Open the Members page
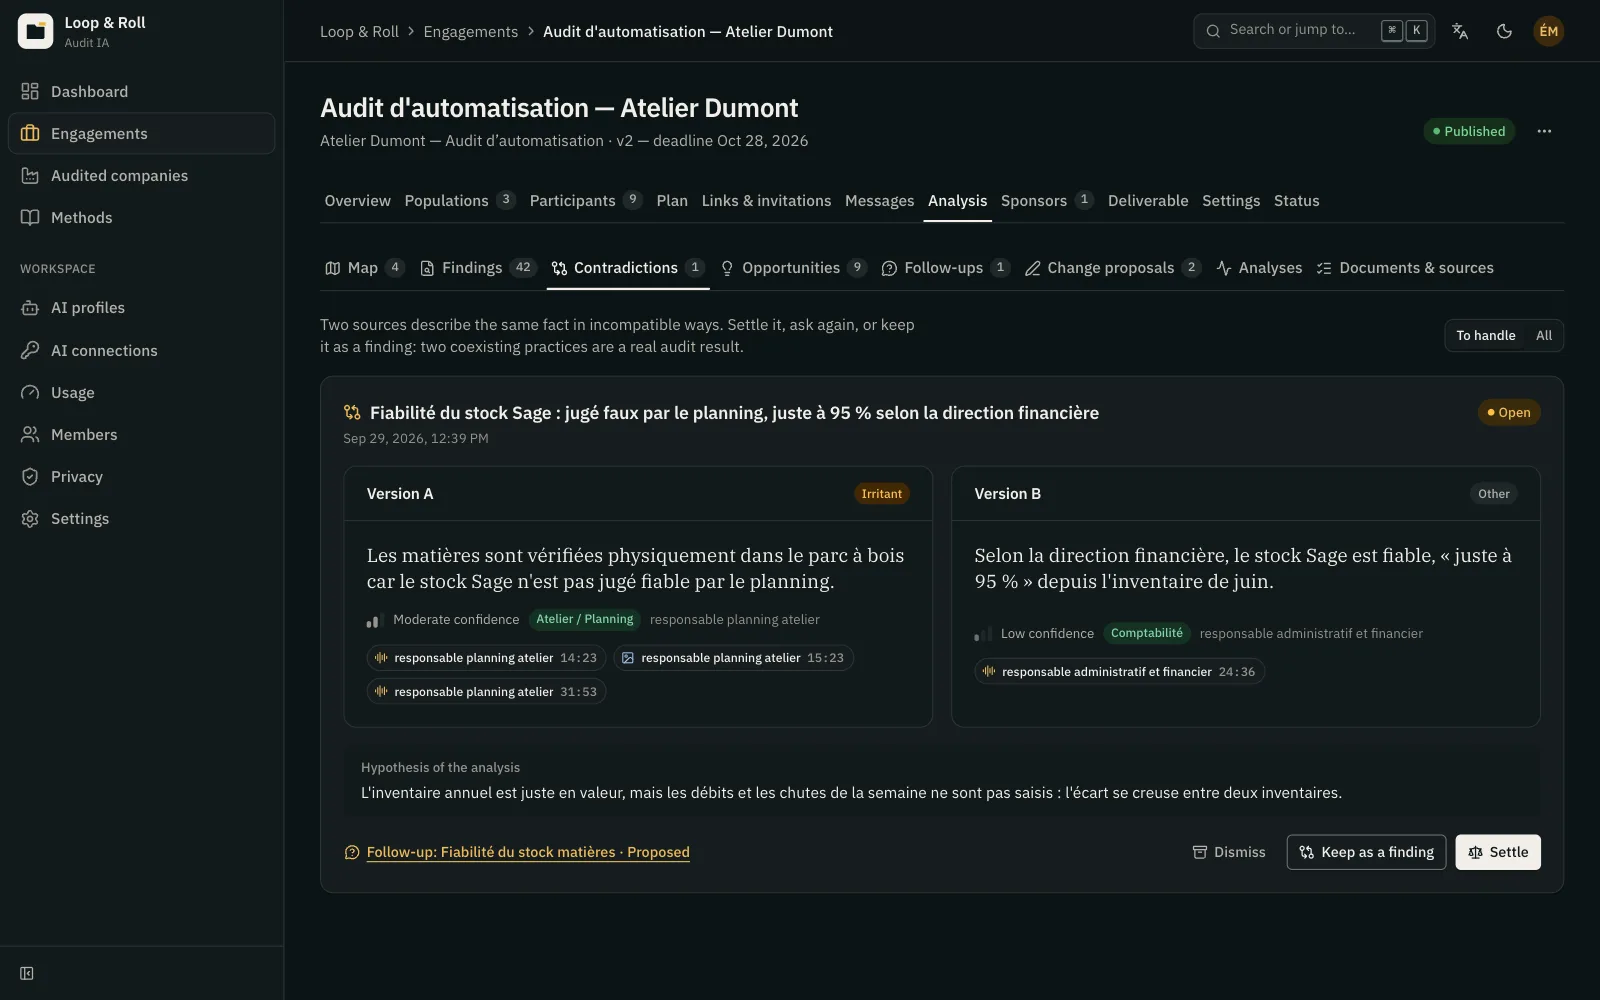This screenshot has height=1000, width=1600. pos(141,434)
